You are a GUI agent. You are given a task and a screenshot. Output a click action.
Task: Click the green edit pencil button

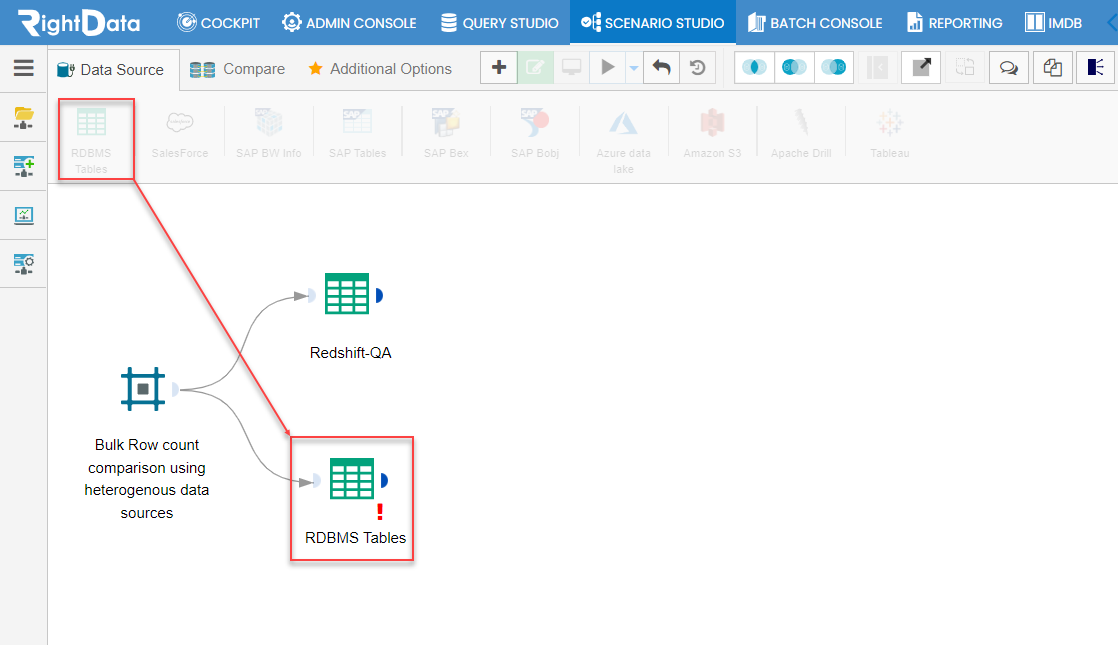535,68
